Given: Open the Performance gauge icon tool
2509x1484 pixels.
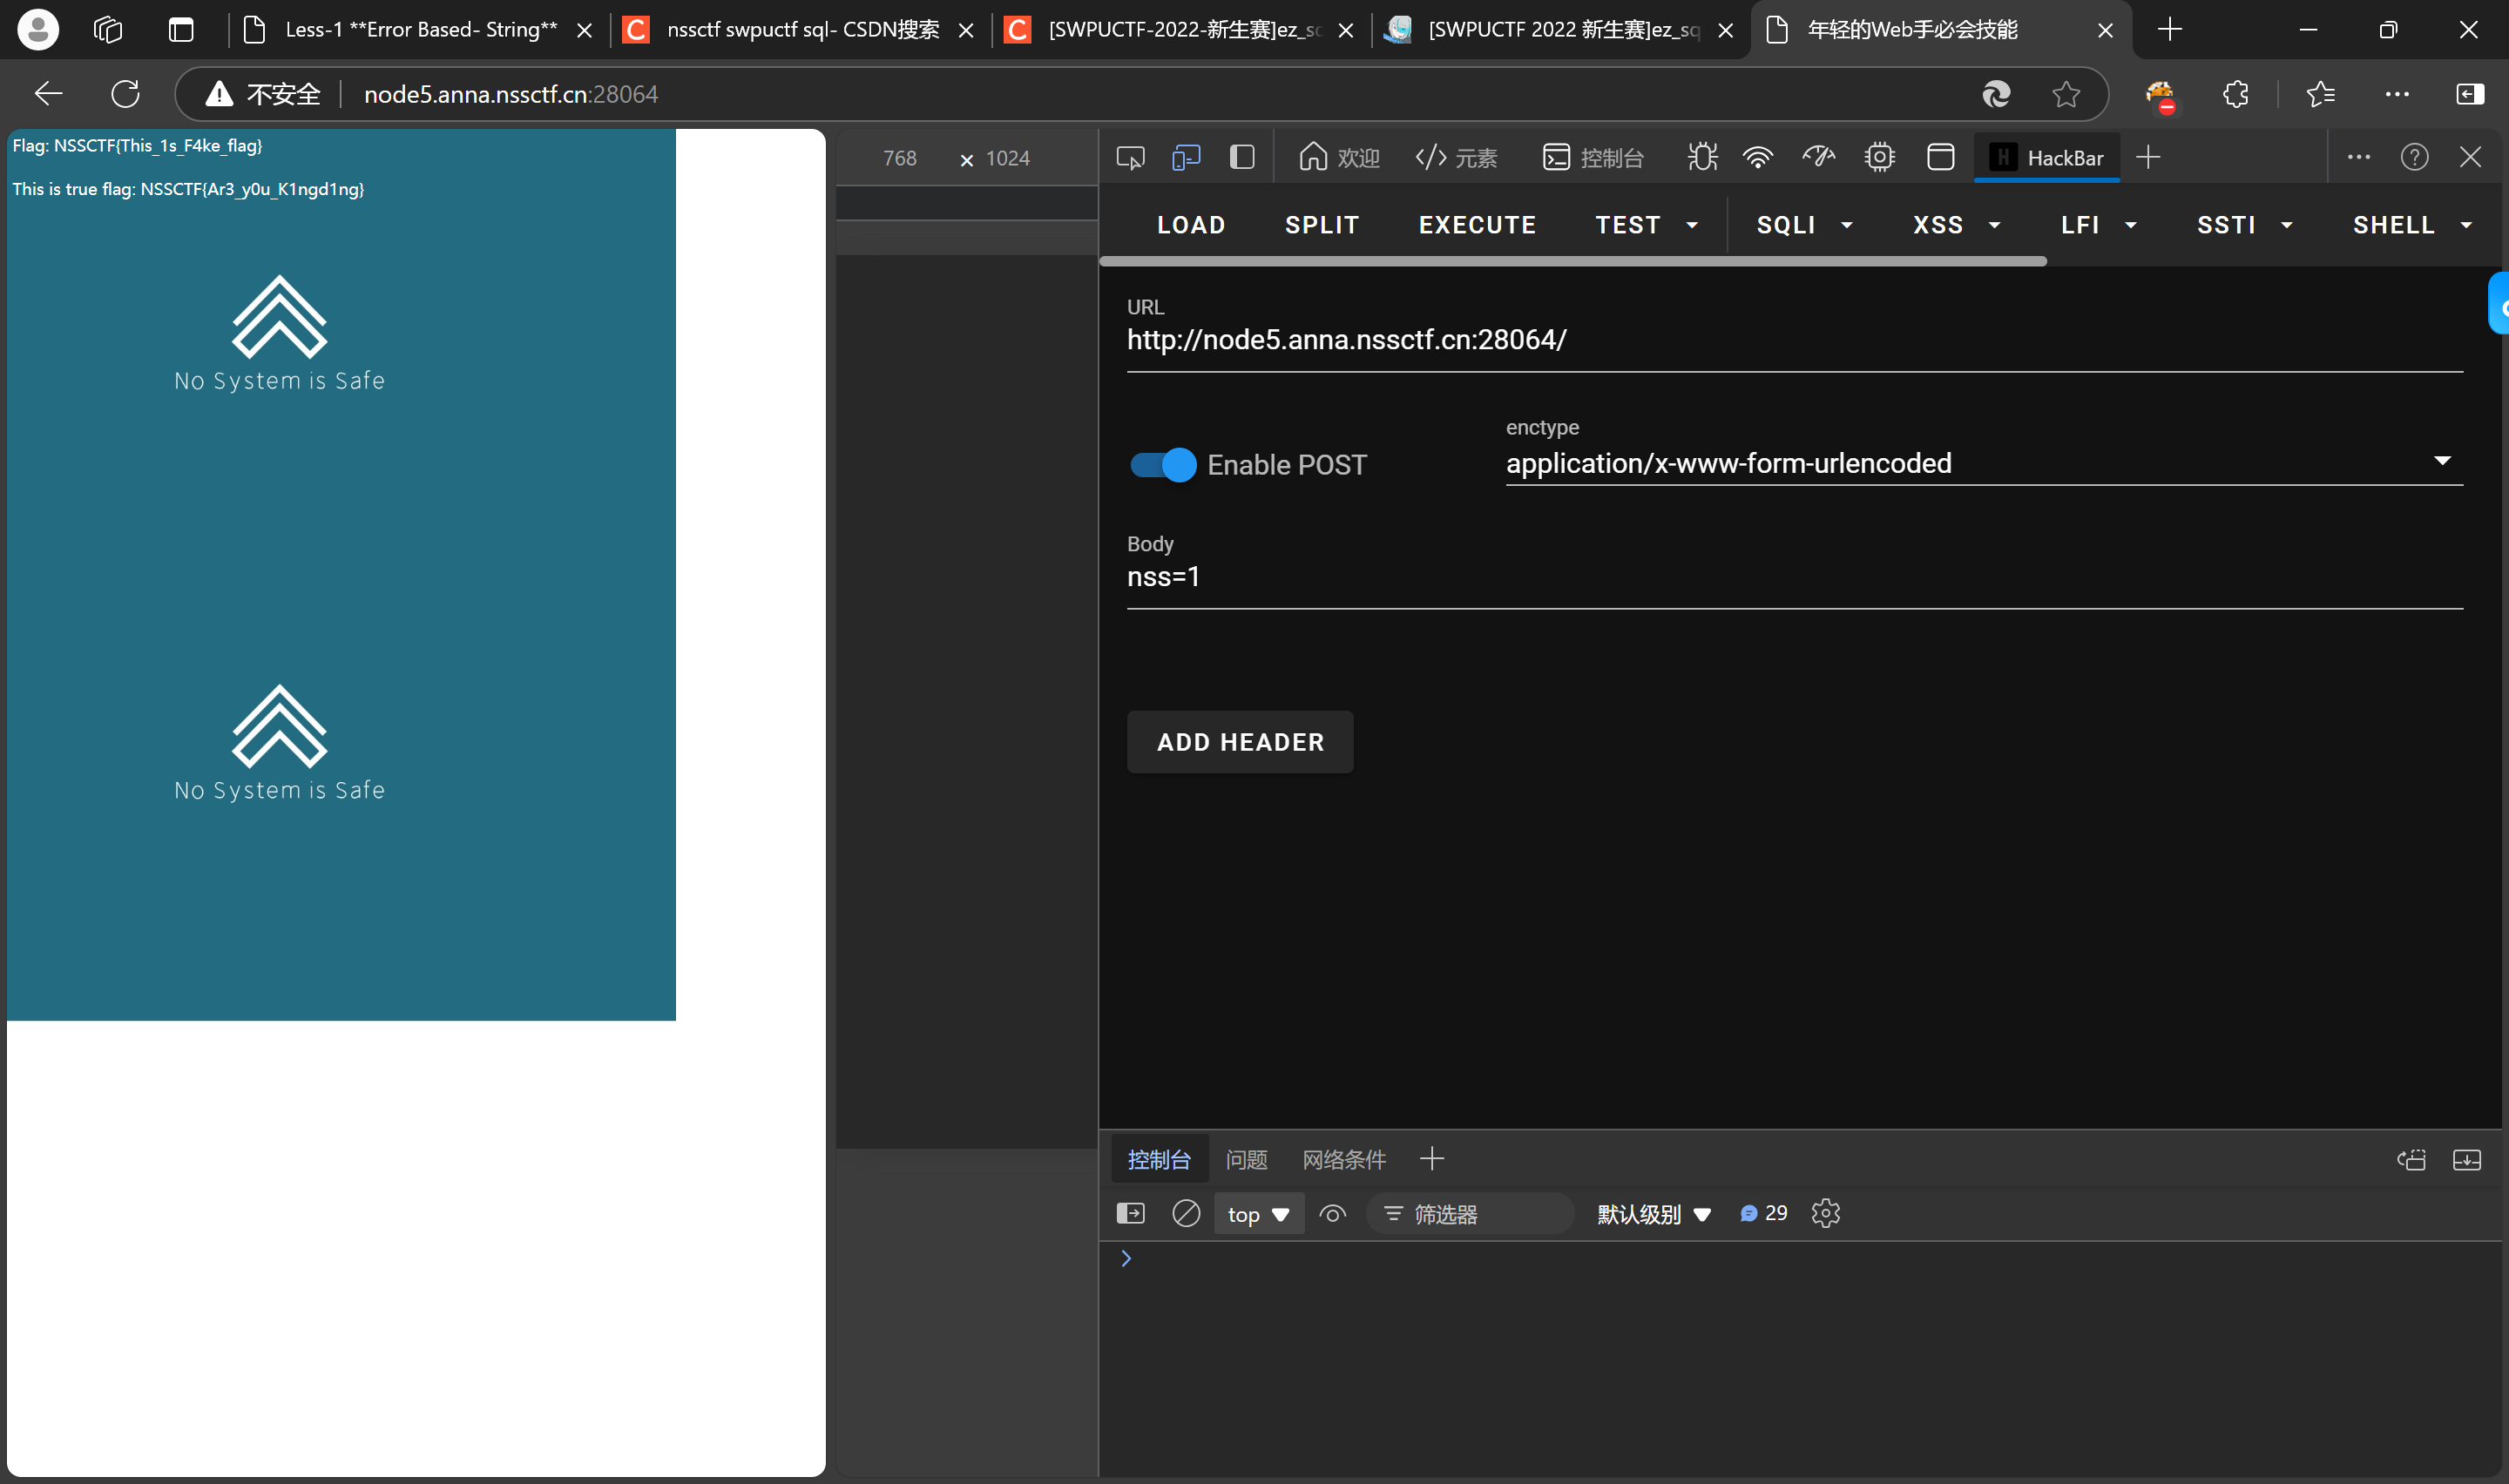Looking at the screenshot, I should 1819,157.
